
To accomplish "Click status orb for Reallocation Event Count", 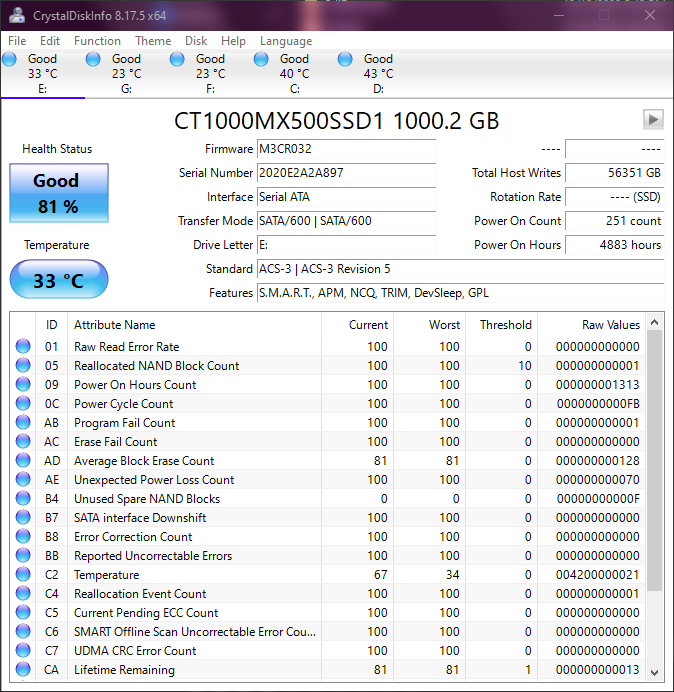I will [23, 593].
